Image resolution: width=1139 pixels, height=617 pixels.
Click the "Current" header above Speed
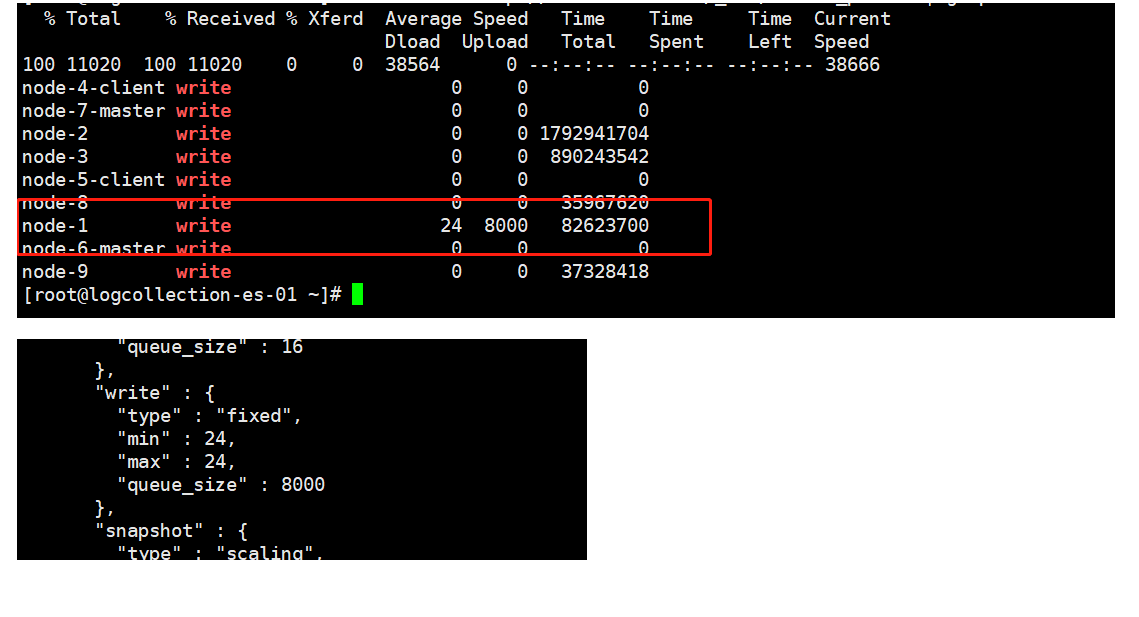pyautogui.click(x=852, y=19)
